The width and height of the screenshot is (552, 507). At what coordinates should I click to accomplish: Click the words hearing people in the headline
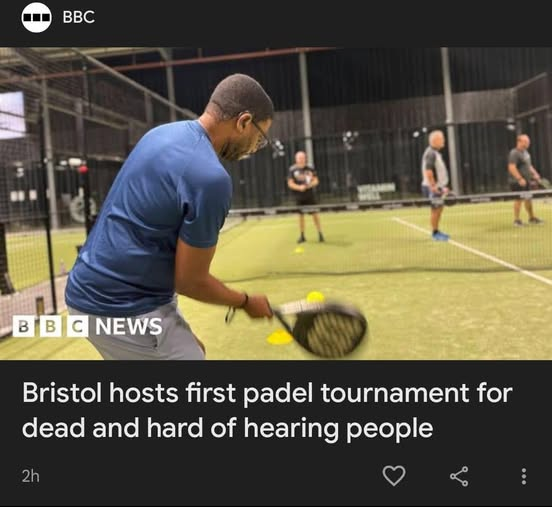(338, 428)
